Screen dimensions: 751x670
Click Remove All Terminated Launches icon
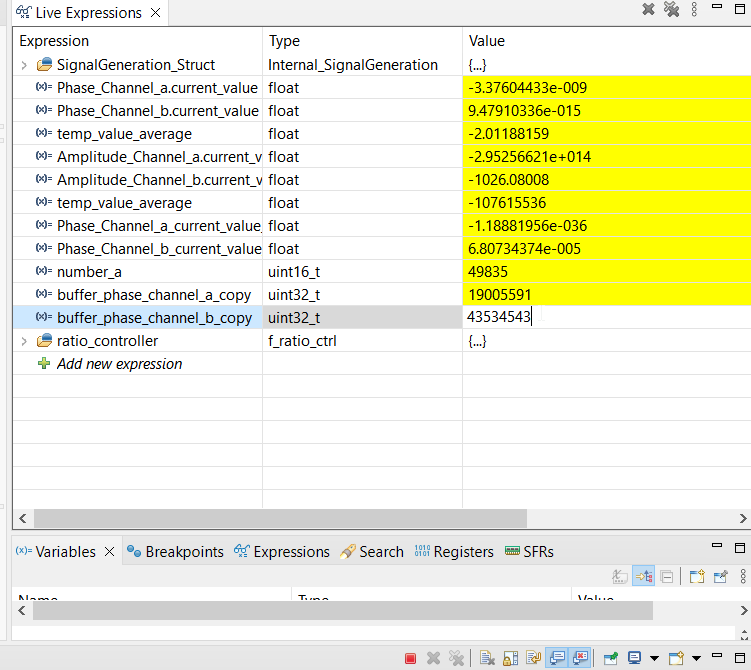click(456, 659)
